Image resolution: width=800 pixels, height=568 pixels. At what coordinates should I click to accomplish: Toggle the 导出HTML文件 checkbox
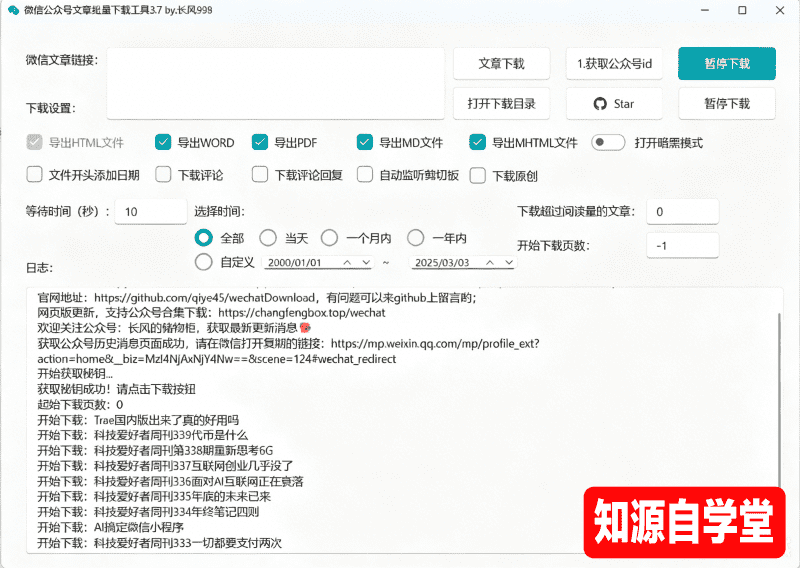coord(34,142)
